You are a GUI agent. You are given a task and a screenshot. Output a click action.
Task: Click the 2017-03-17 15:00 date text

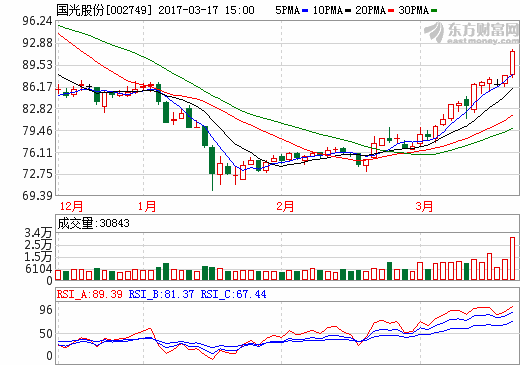click(x=206, y=10)
